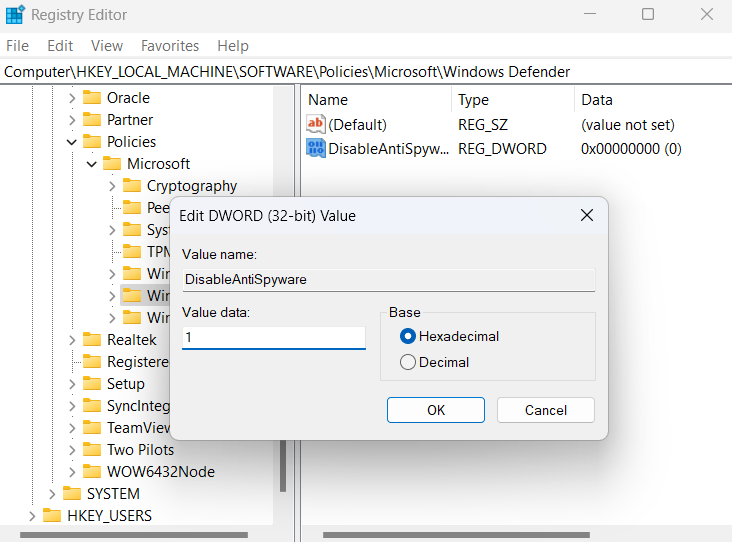Click the Policies folder icon
The image size is (732, 542).
[x=92, y=141]
